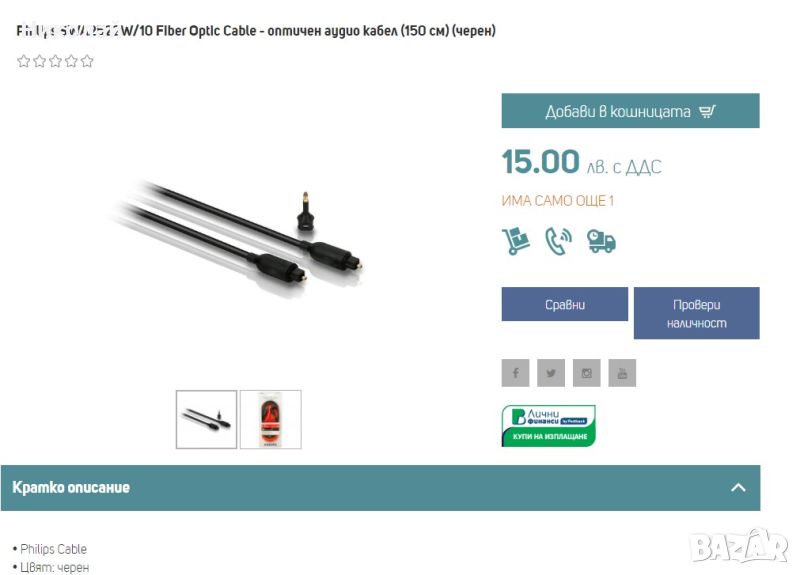Click the shopping cart icon in add button
The height and width of the screenshot is (575, 800).
(707, 111)
